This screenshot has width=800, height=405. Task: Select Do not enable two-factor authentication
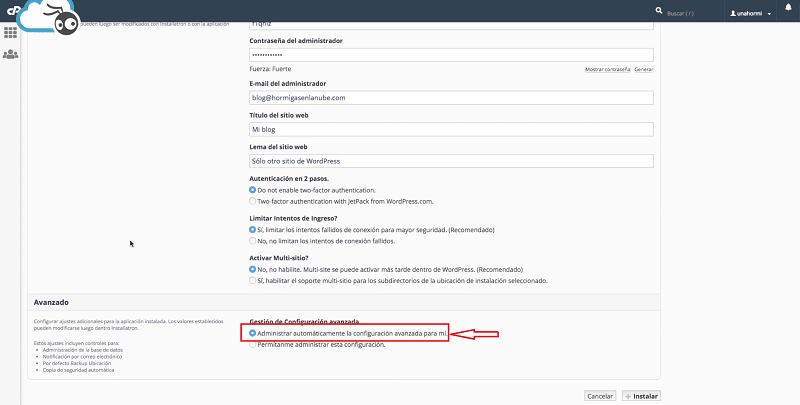coord(253,190)
